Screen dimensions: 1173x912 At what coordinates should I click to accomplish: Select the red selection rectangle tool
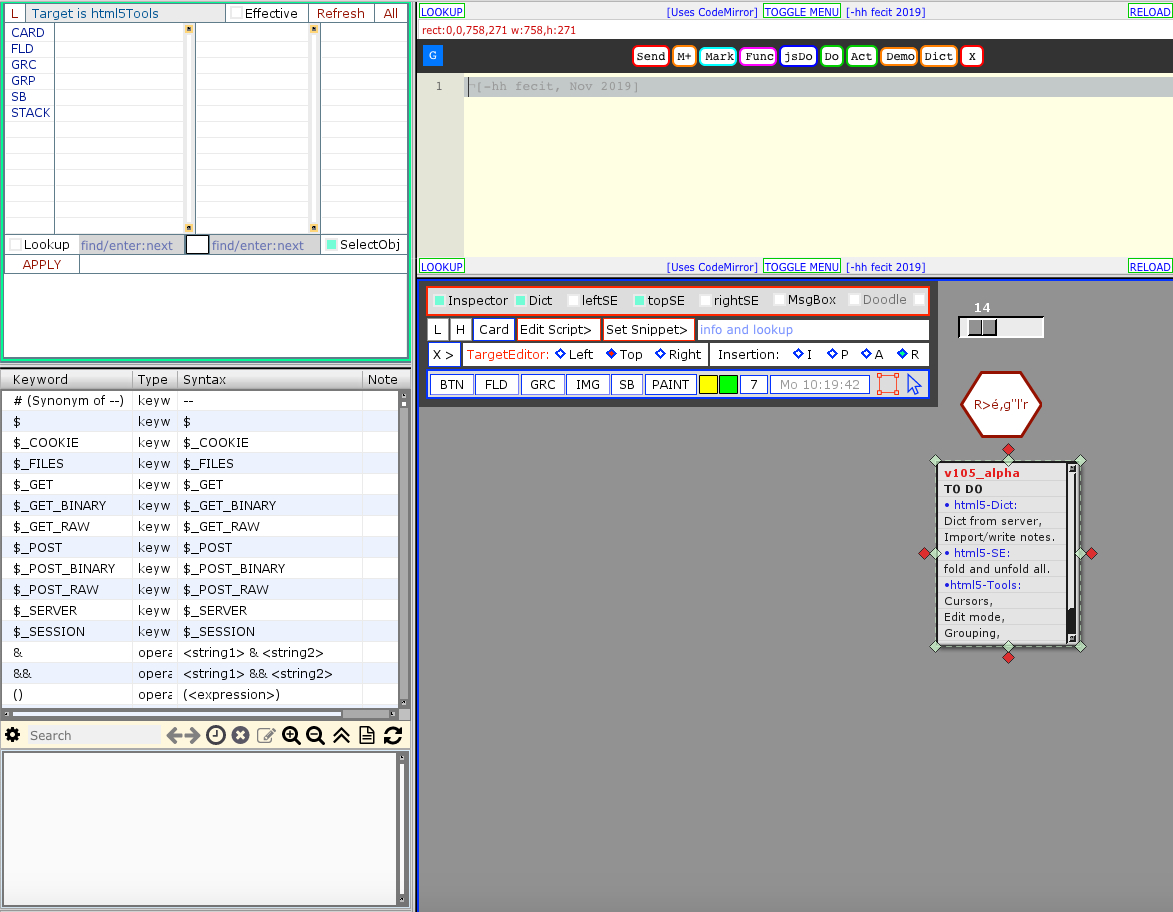pos(887,384)
